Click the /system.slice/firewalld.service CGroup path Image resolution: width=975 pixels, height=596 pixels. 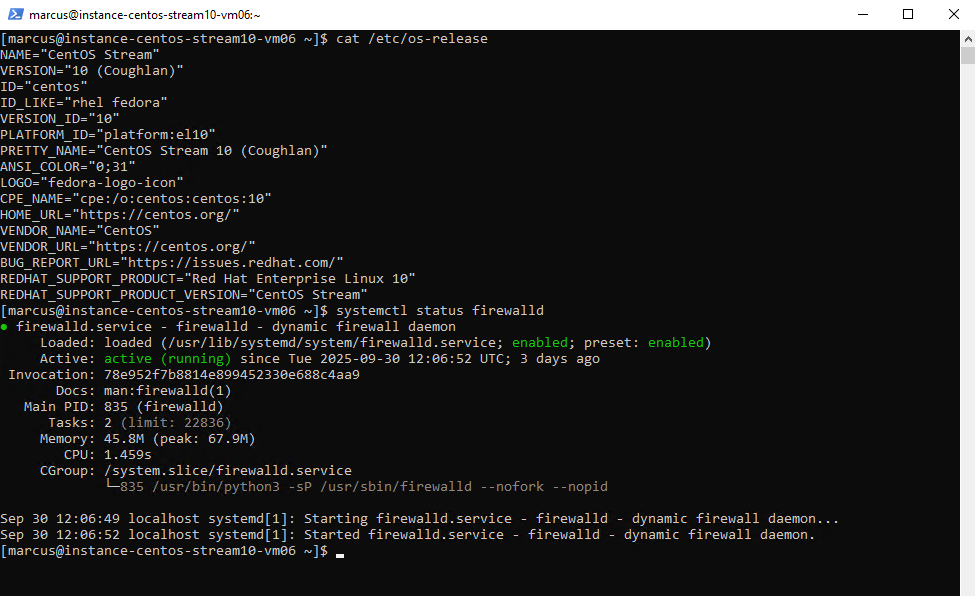coord(228,470)
